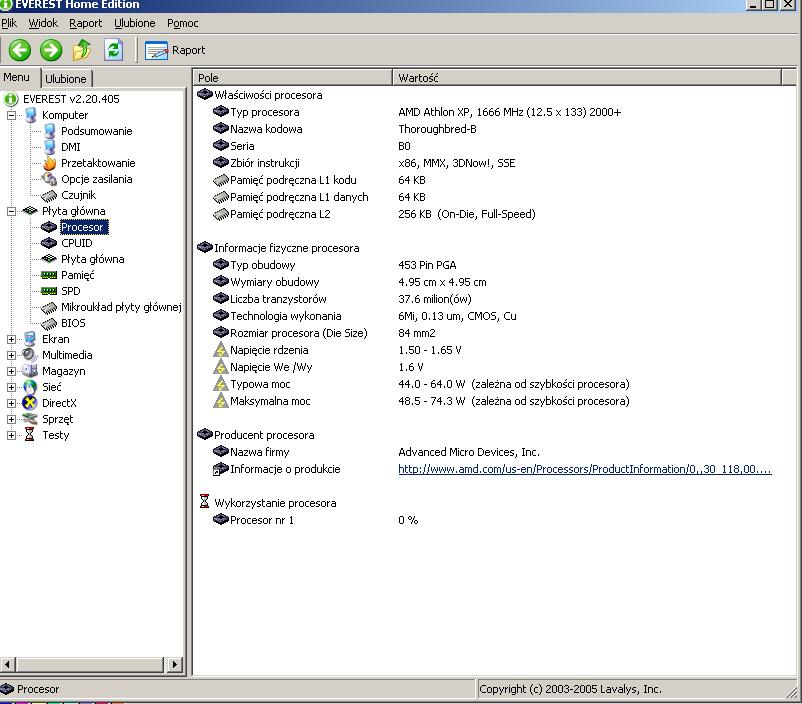This screenshot has width=802, height=704.
Task: Click the Up one level folder icon
Action: [82, 50]
